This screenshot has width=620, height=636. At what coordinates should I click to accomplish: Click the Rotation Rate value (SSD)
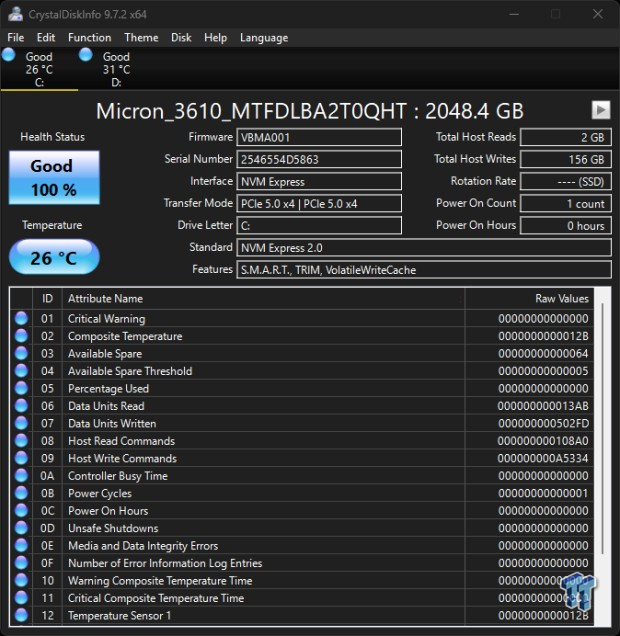click(x=566, y=181)
